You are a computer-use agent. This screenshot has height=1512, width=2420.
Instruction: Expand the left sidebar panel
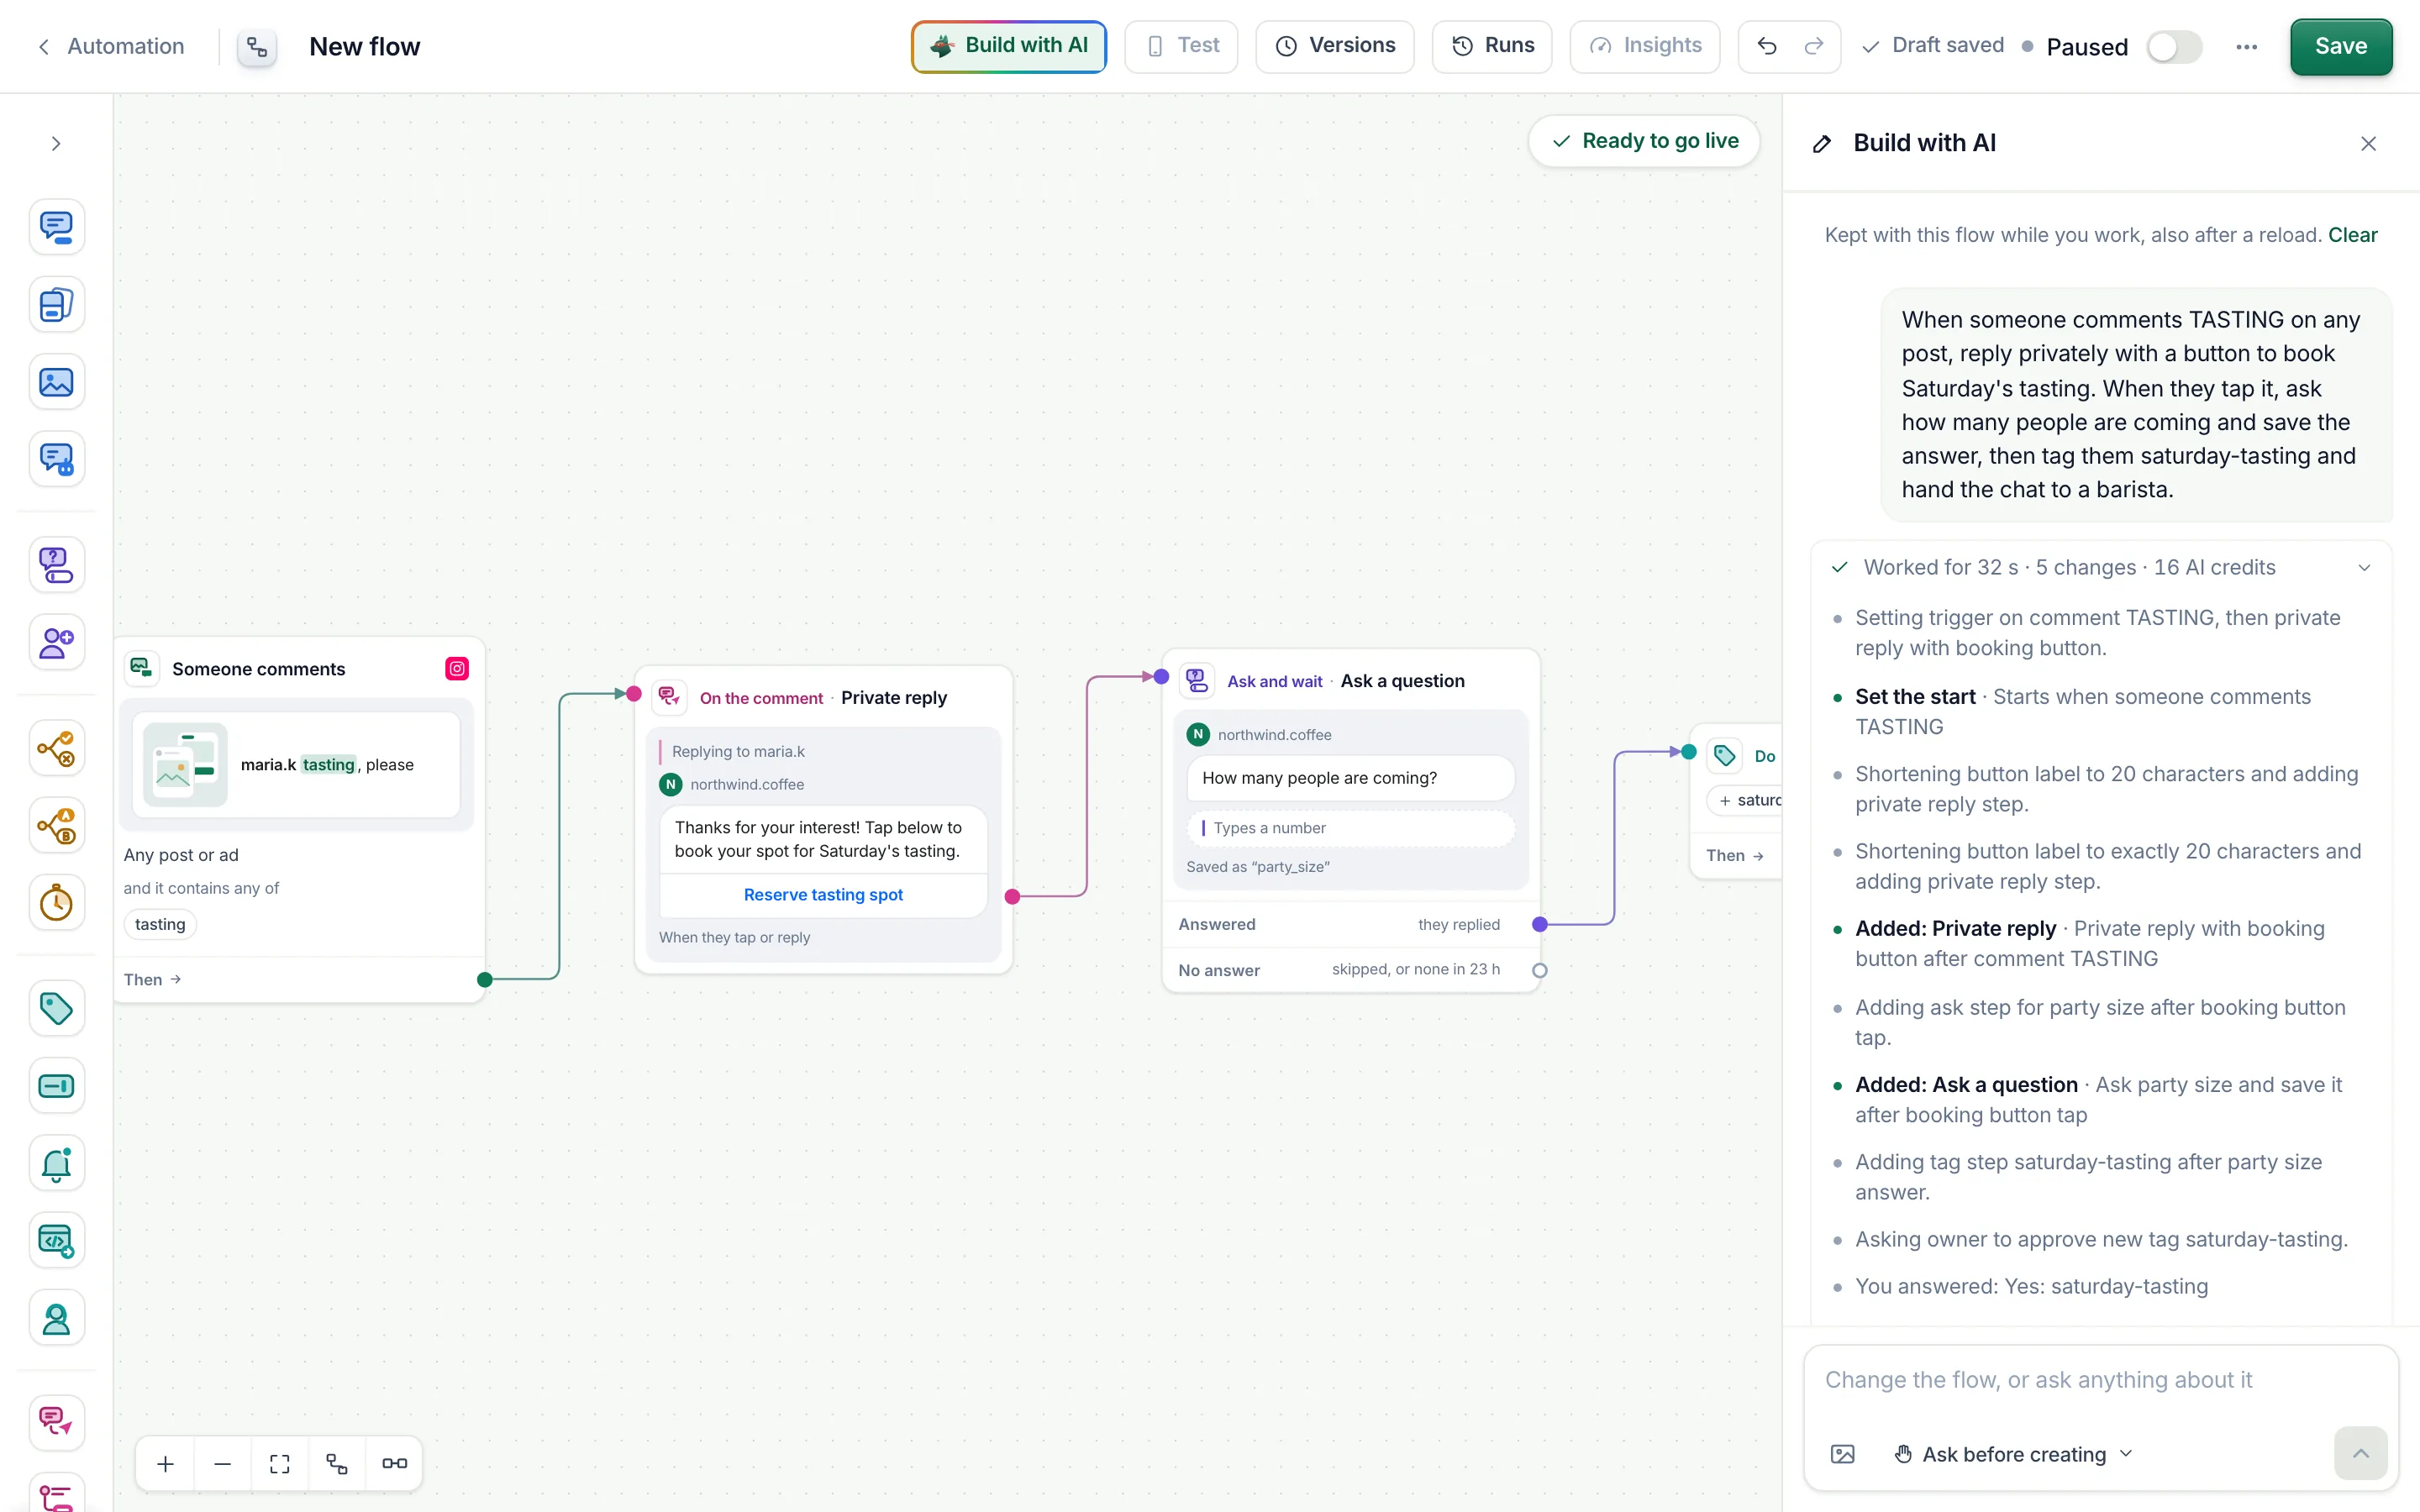(x=57, y=143)
